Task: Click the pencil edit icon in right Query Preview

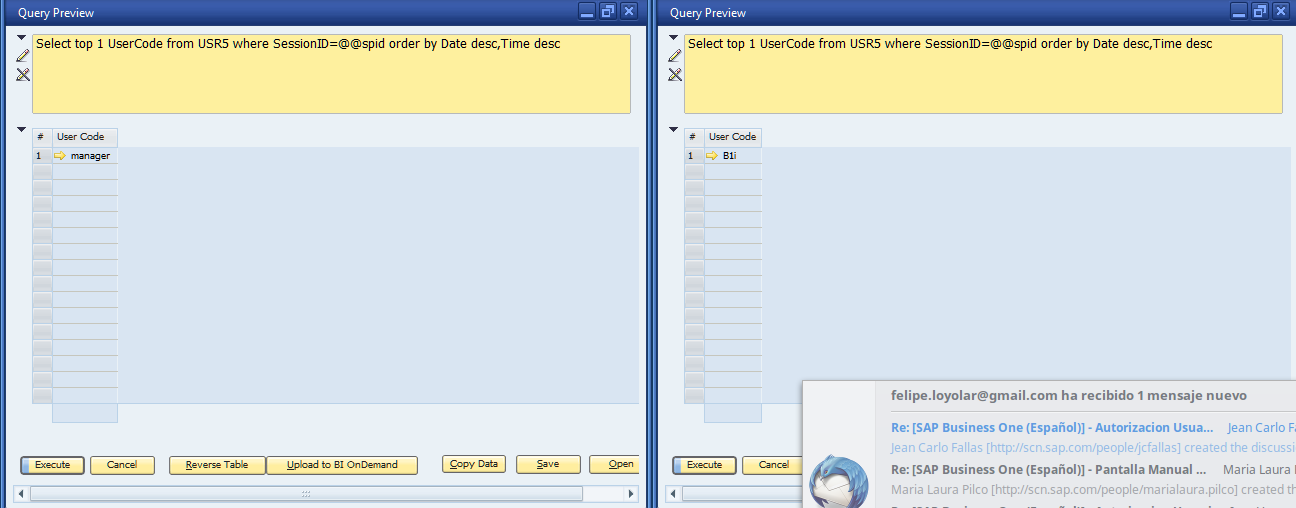Action: tap(675, 56)
